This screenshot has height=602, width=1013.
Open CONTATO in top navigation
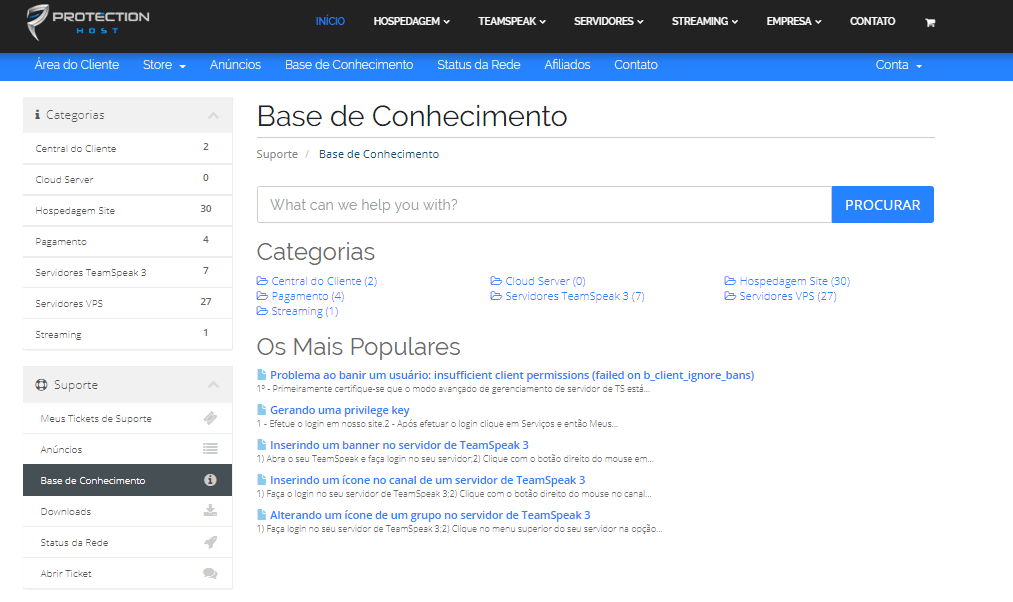(872, 21)
